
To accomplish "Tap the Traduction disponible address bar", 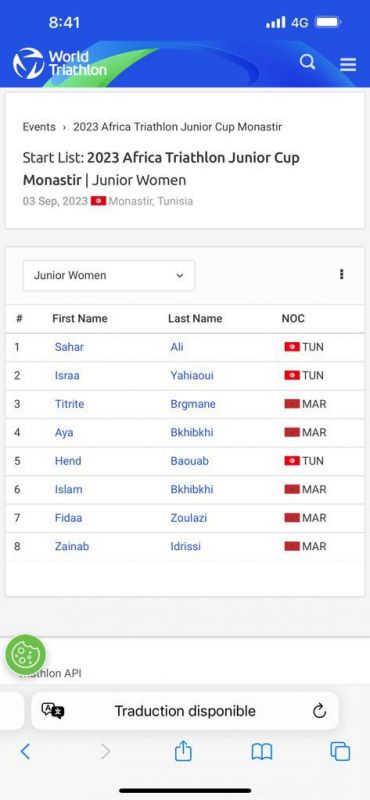I will 185,711.
